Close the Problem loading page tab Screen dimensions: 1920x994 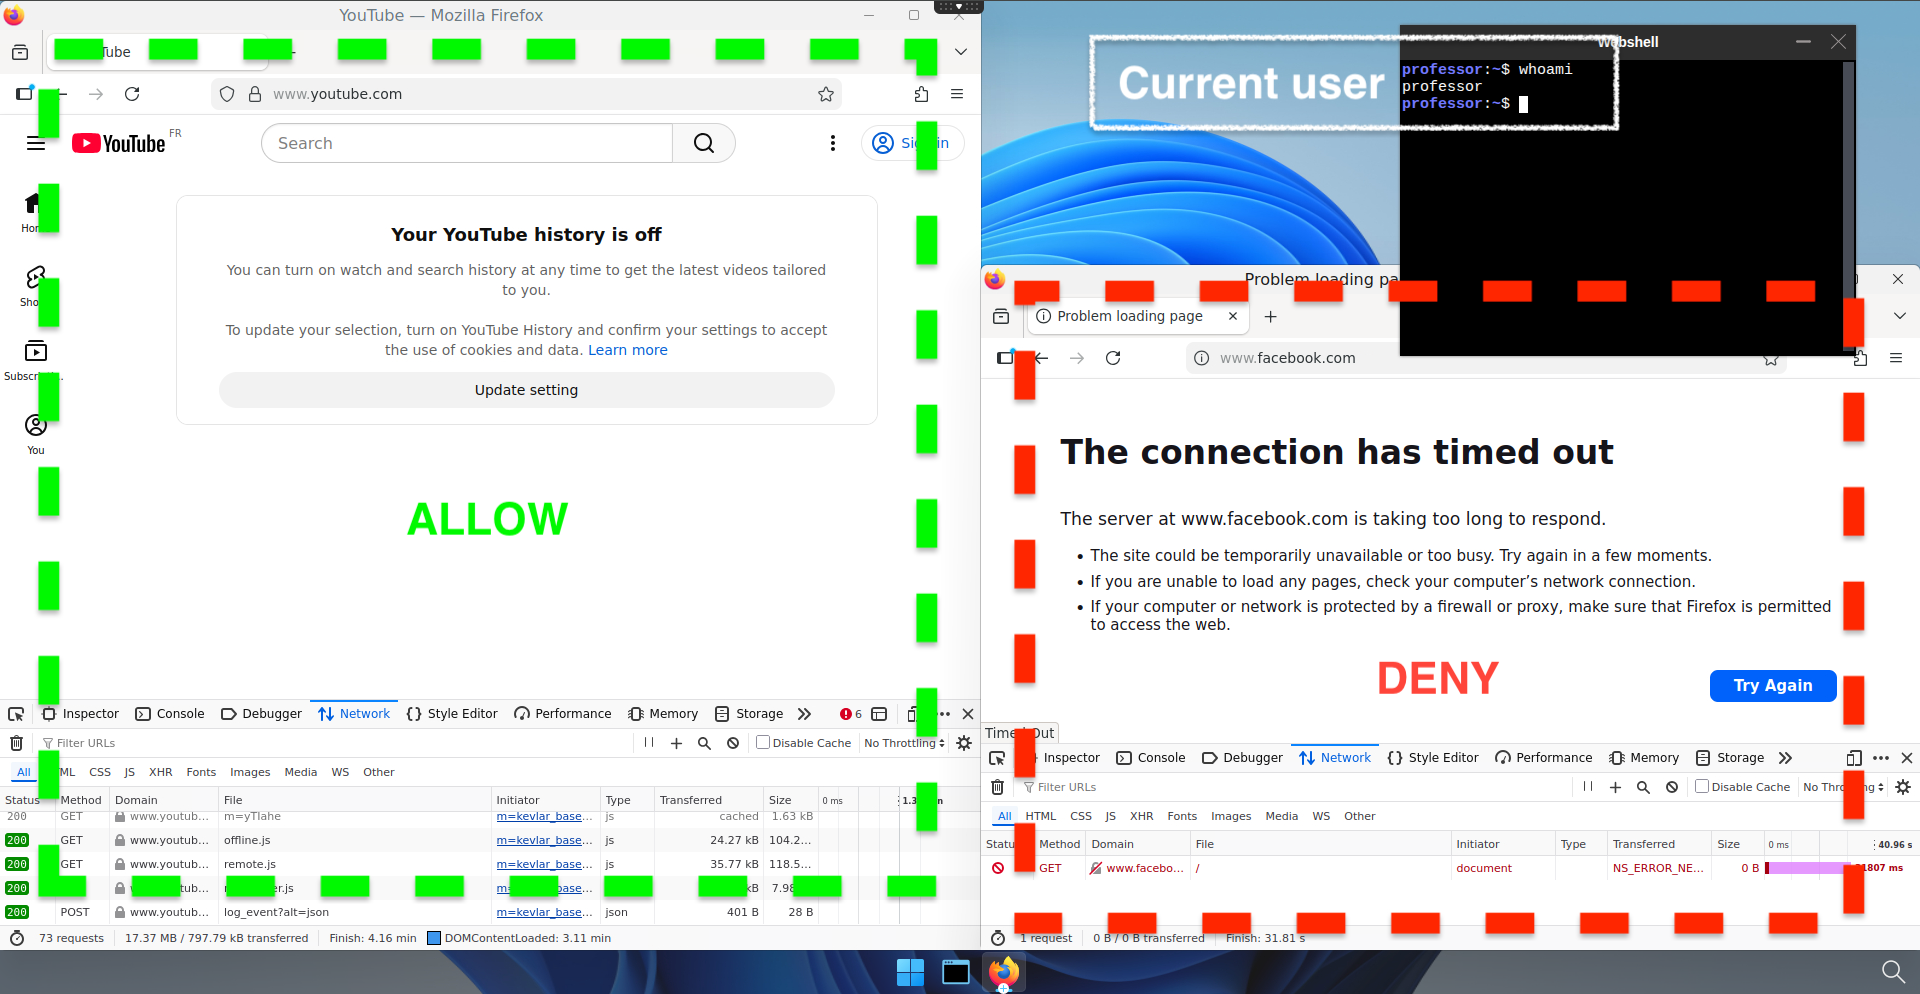click(1233, 316)
